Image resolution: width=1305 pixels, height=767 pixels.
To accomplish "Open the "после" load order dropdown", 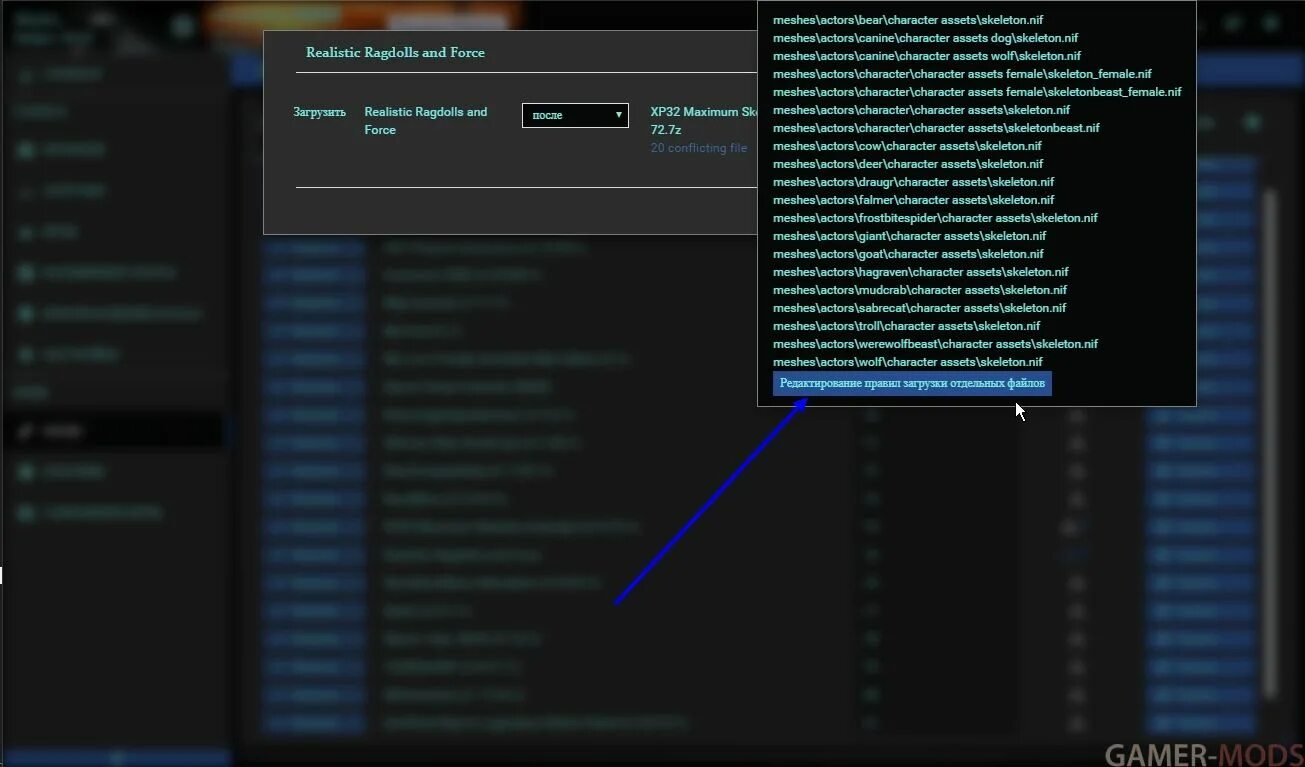I will [575, 115].
